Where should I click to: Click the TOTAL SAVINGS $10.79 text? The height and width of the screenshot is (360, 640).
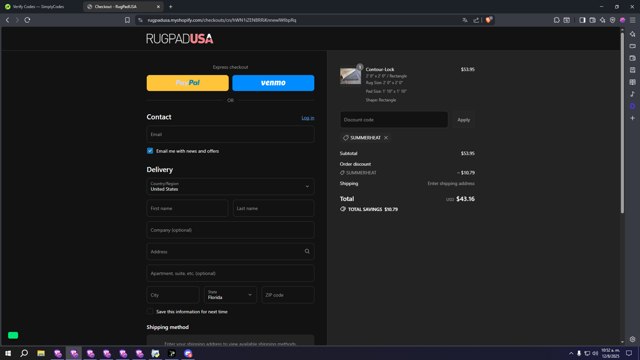click(x=373, y=209)
